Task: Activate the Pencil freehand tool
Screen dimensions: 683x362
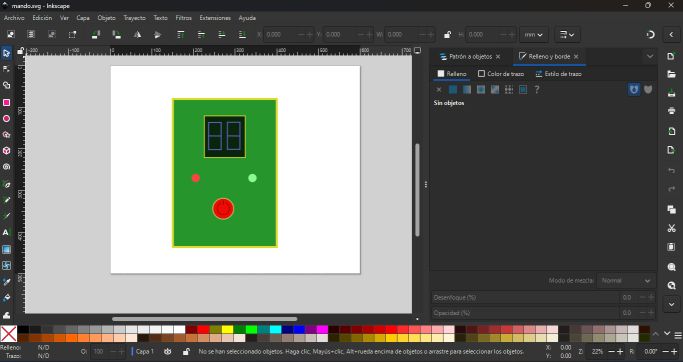Action: click(x=6, y=200)
